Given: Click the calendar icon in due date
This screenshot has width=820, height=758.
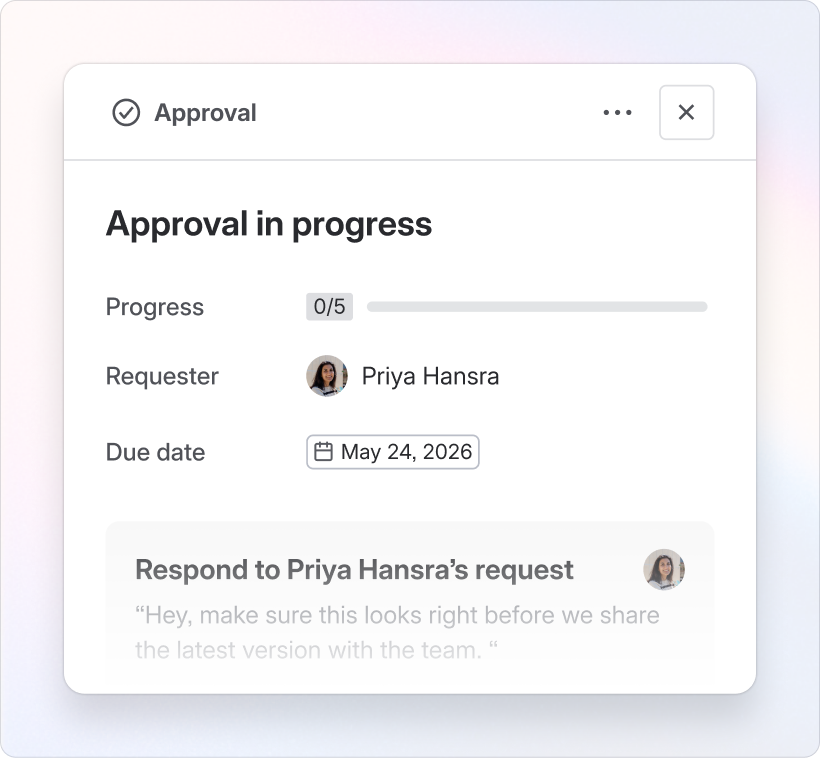Looking at the screenshot, I should [323, 451].
